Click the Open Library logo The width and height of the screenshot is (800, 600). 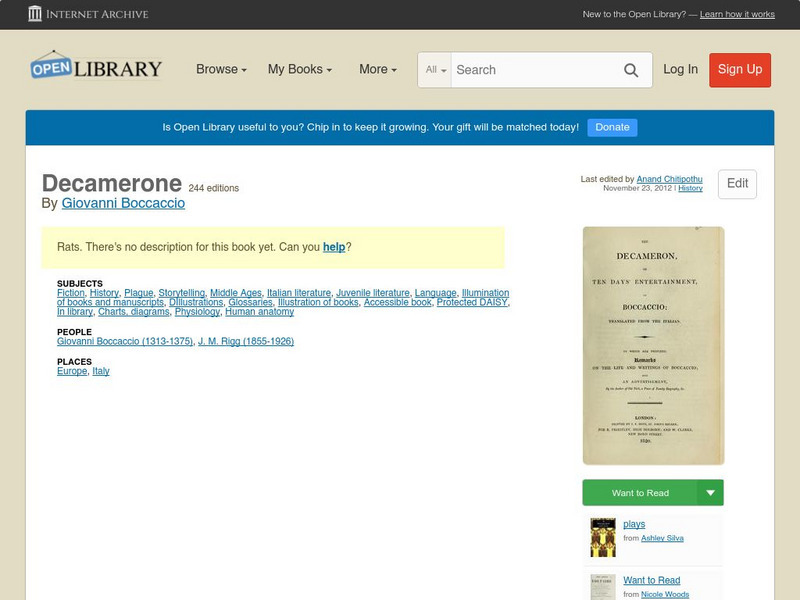coord(95,66)
